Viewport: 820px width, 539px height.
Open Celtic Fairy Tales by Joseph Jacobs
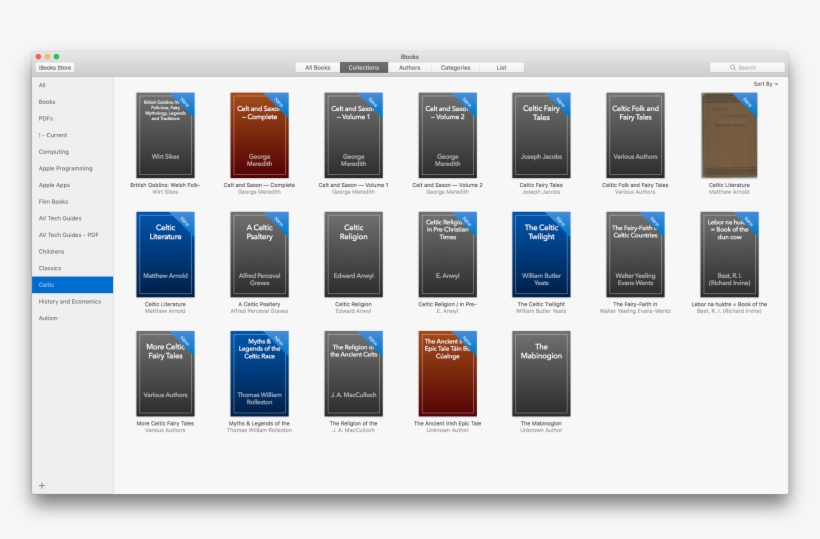pyautogui.click(x=541, y=135)
